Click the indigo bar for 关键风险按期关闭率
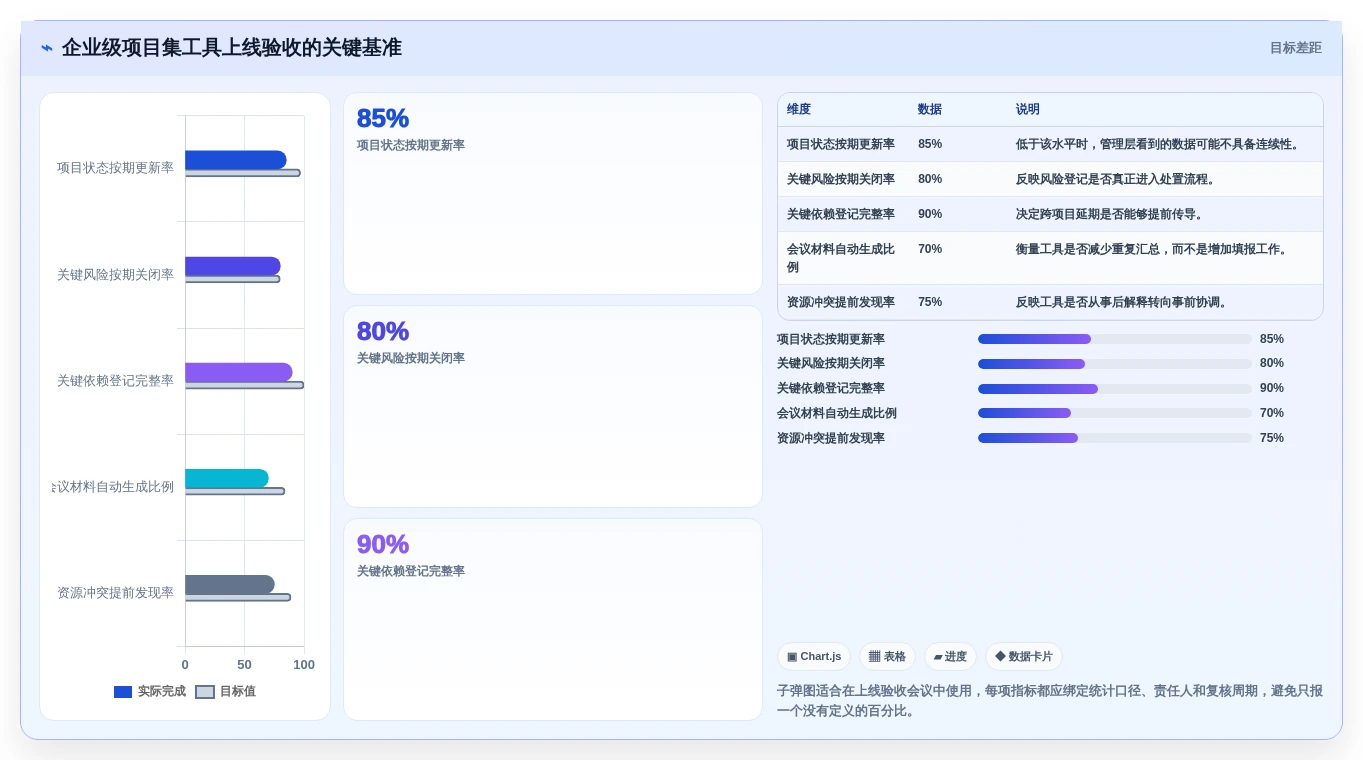Image resolution: width=1363 pixels, height=760 pixels. 232,266
